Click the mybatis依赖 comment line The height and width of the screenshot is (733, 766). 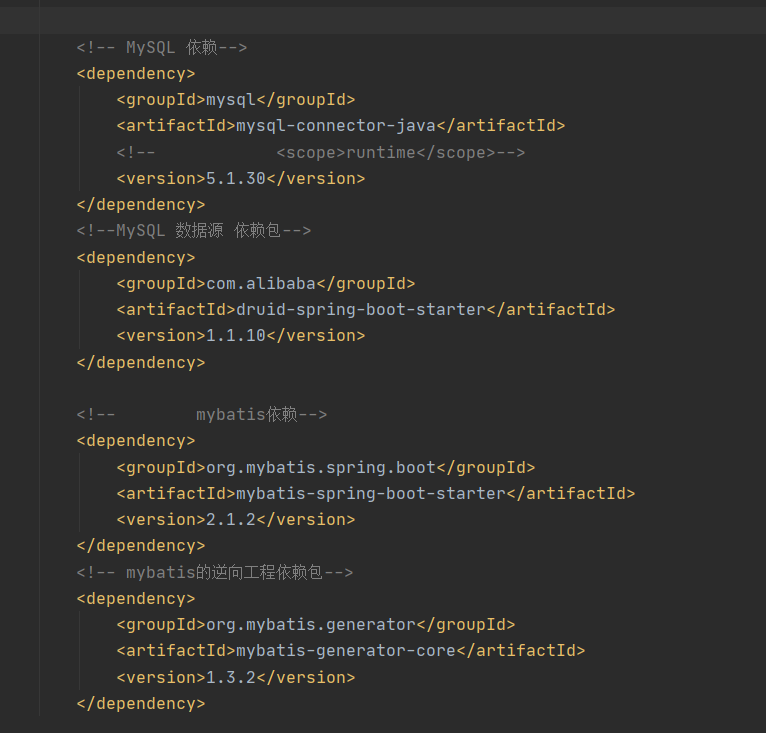[x=201, y=414]
